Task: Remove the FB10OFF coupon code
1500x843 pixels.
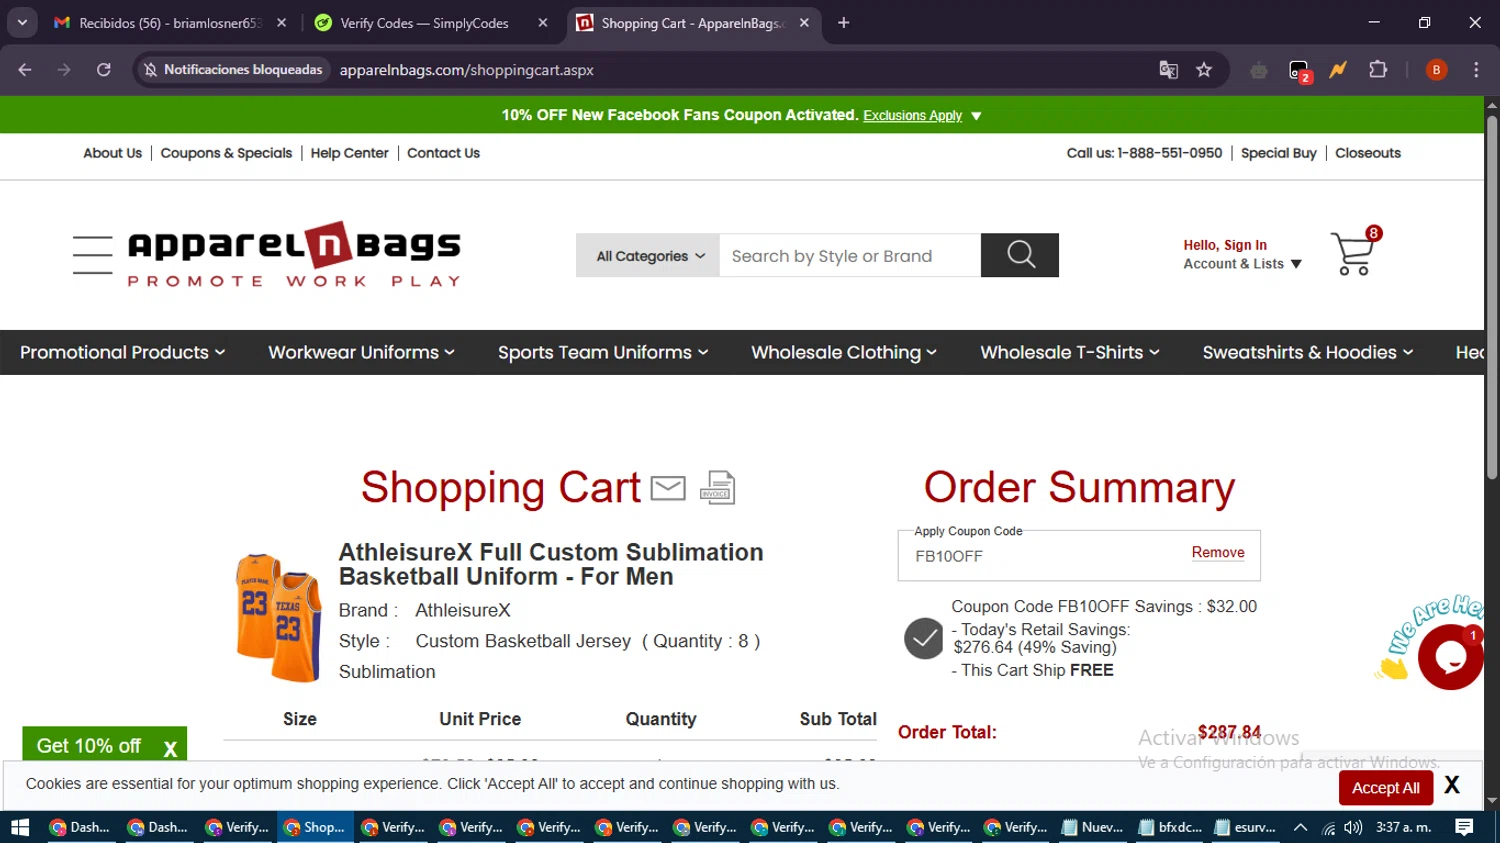Action: pyautogui.click(x=1218, y=552)
